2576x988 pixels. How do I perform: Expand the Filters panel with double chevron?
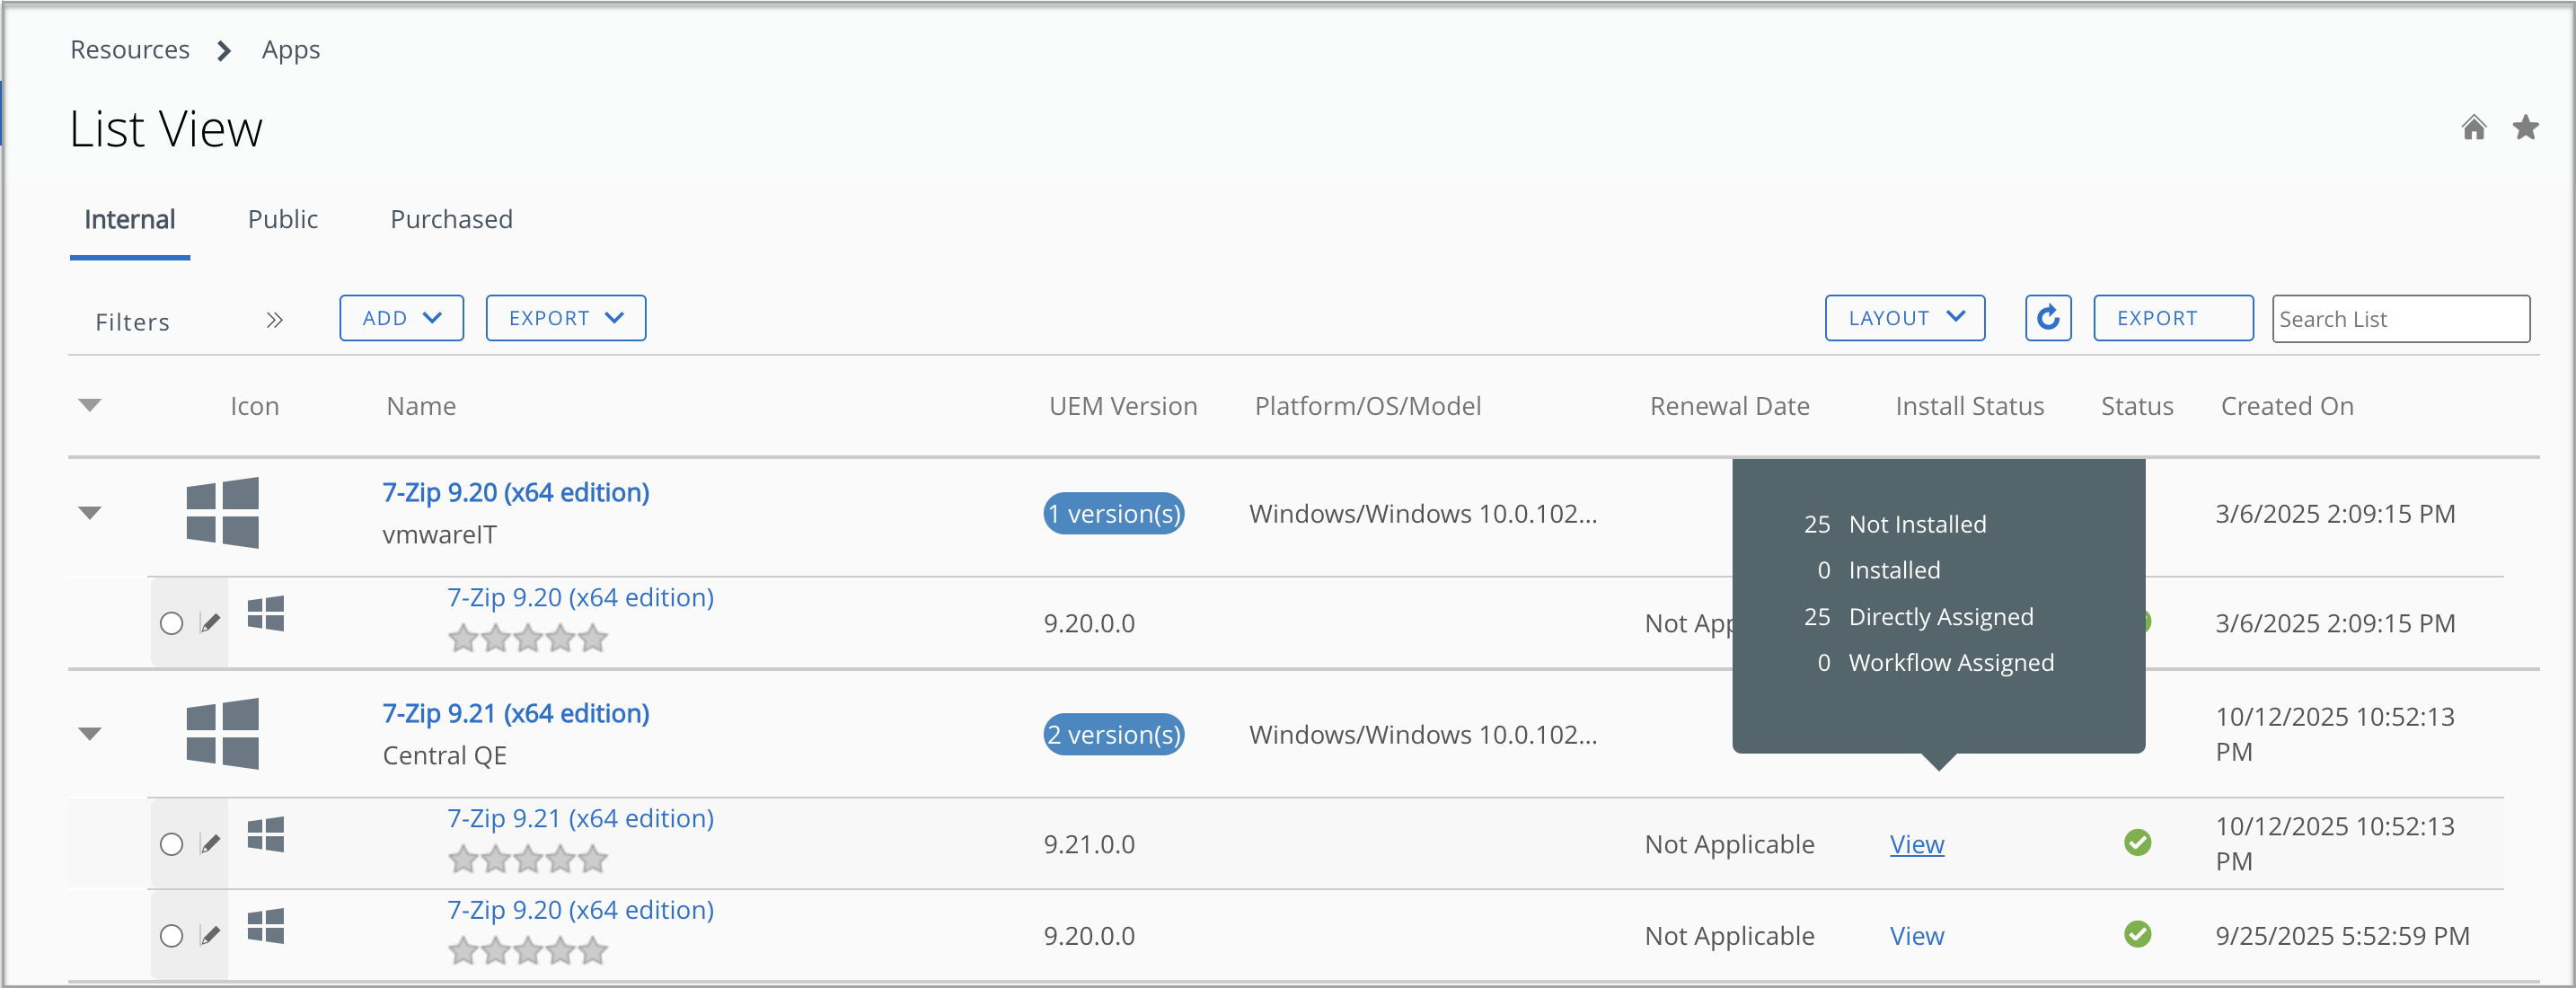pyautogui.click(x=275, y=320)
